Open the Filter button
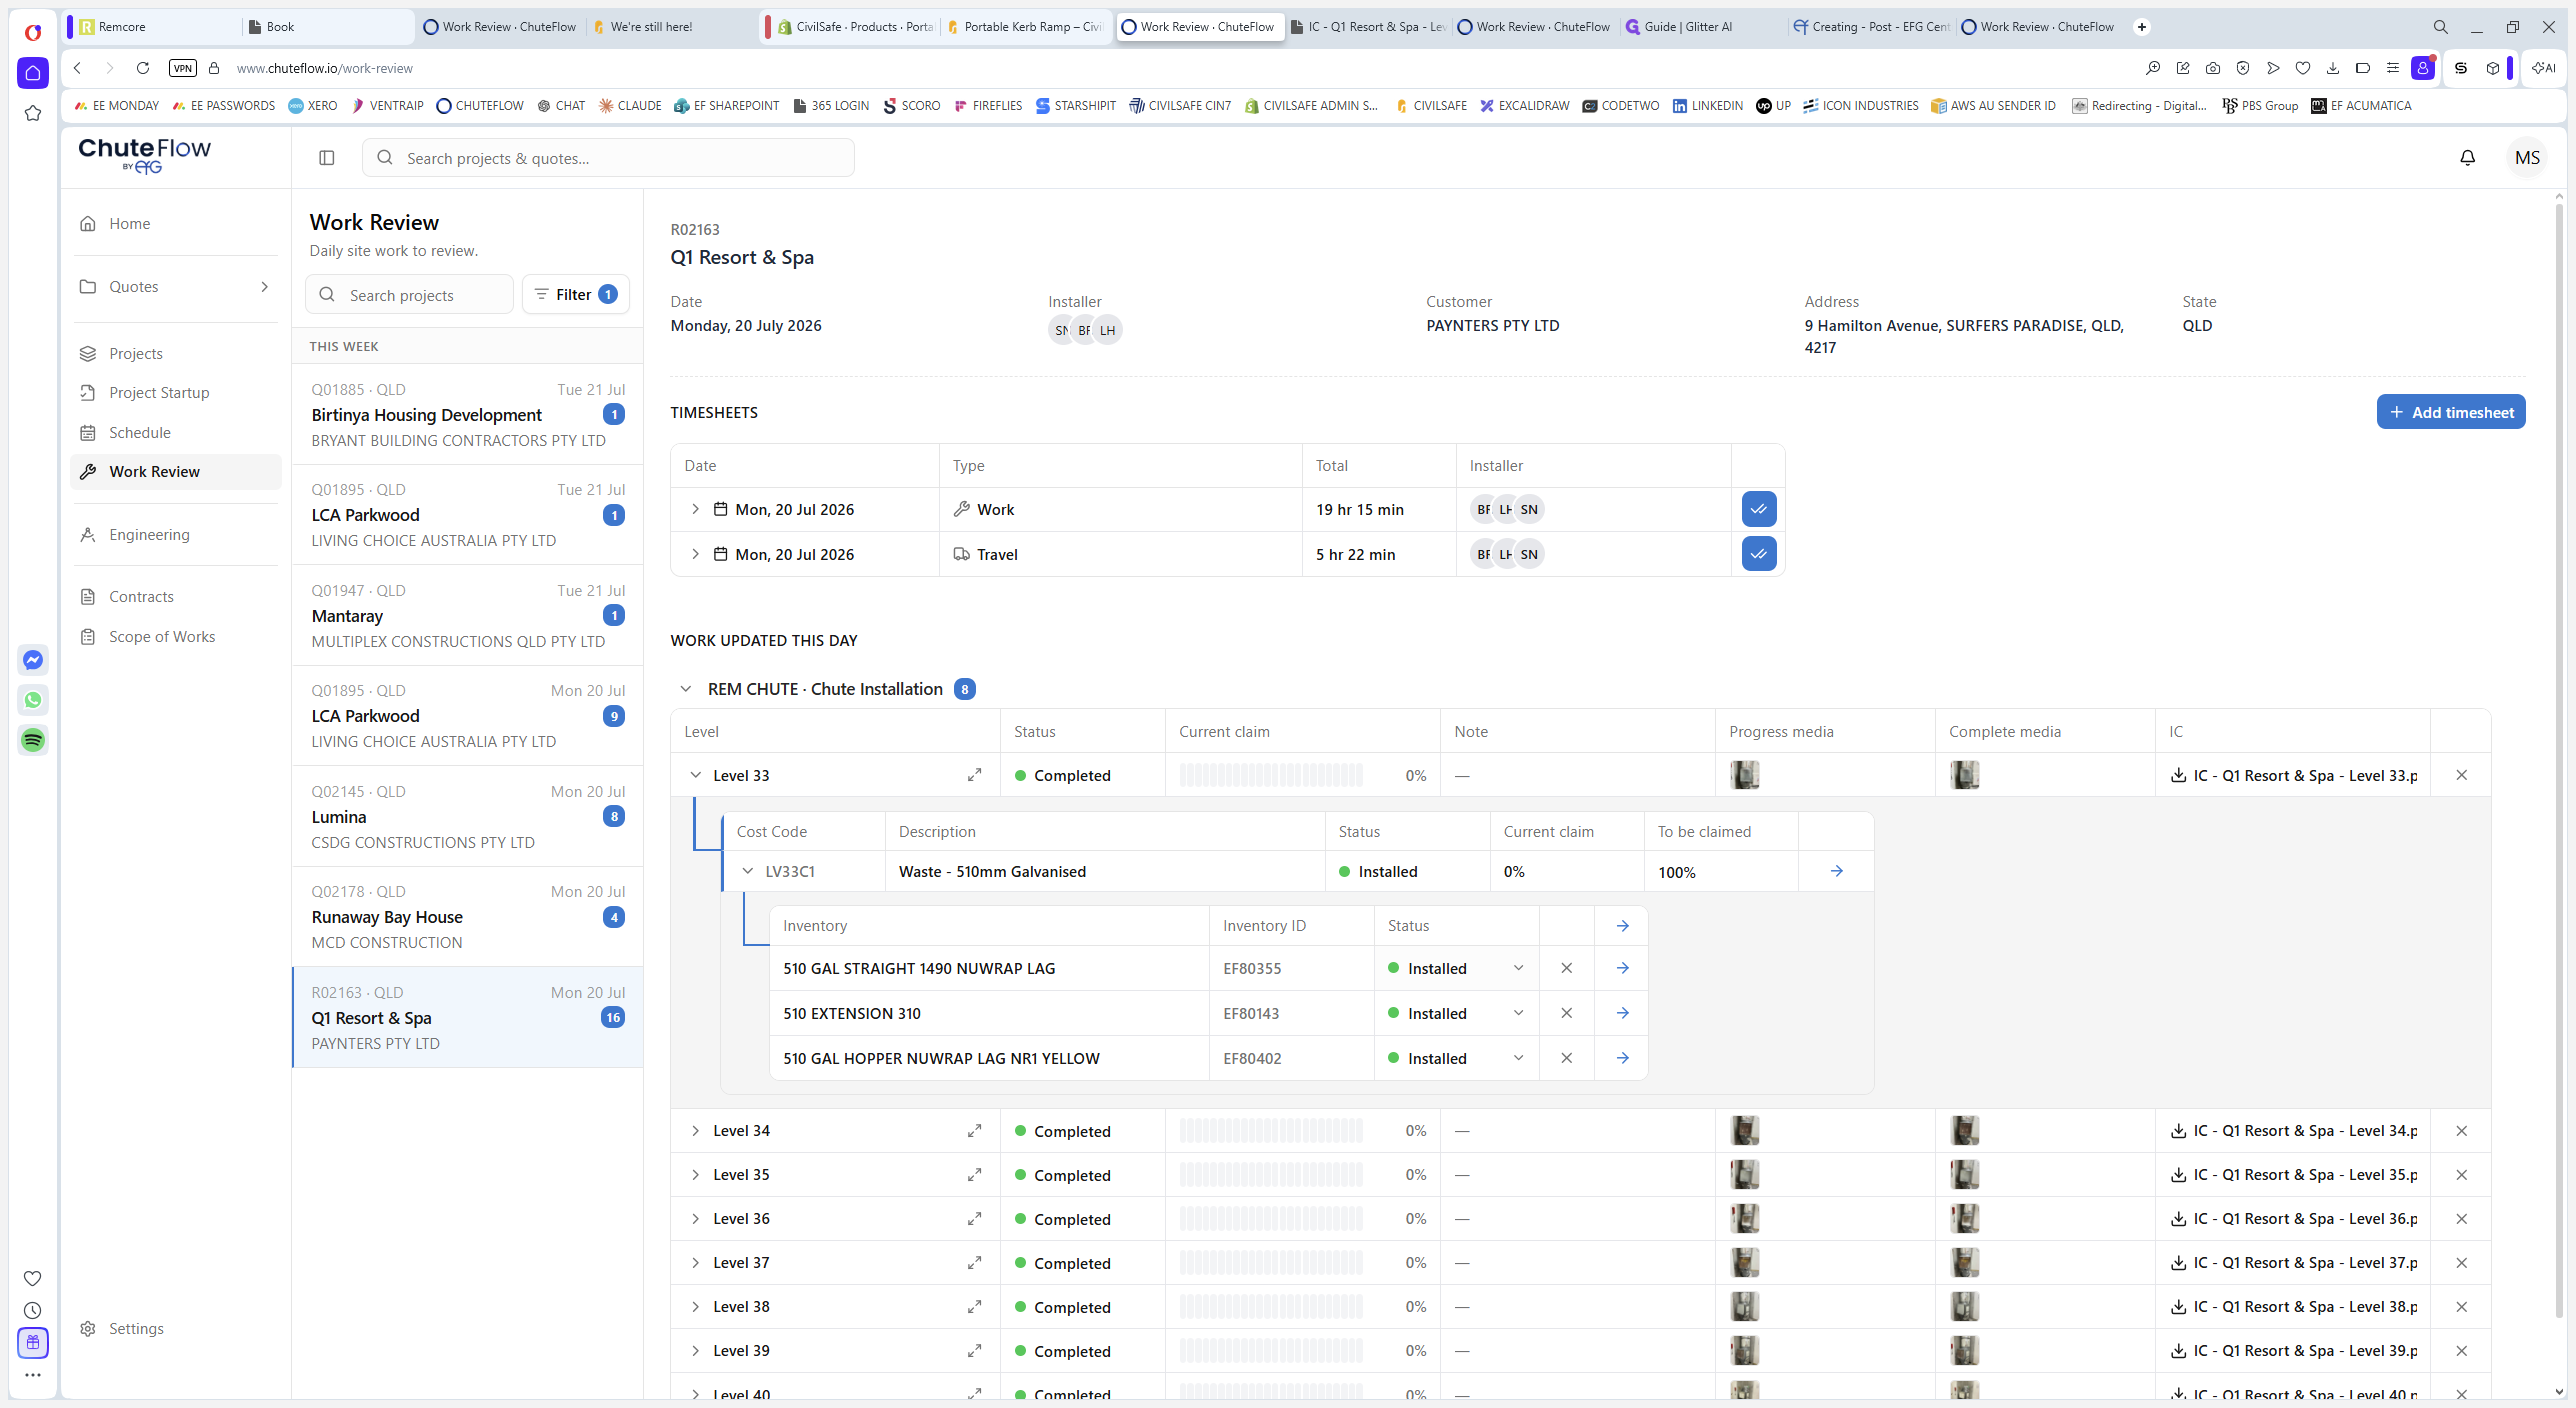This screenshot has width=2576, height=1408. point(576,294)
